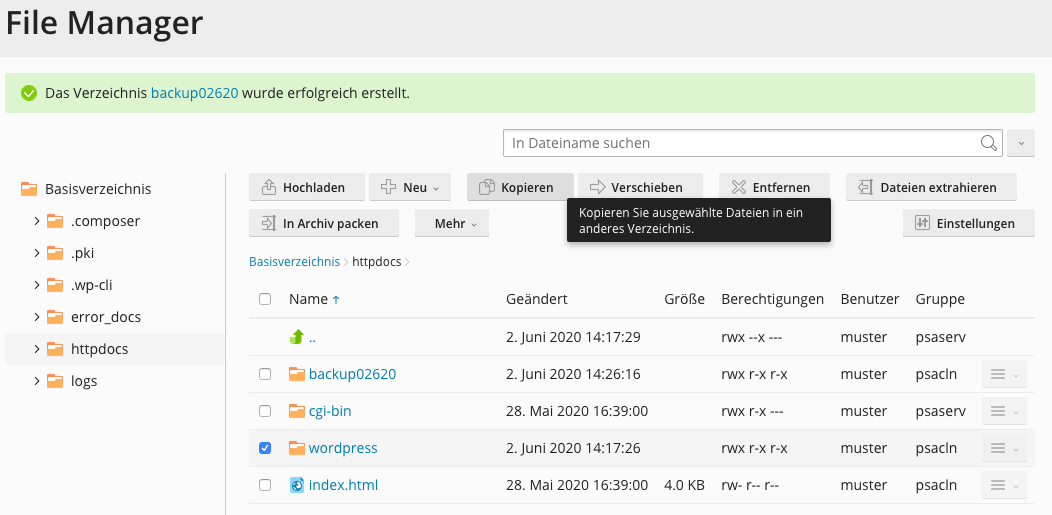Open the Neu dropdown menu
This screenshot has height=515, width=1052.
point(410,187)
